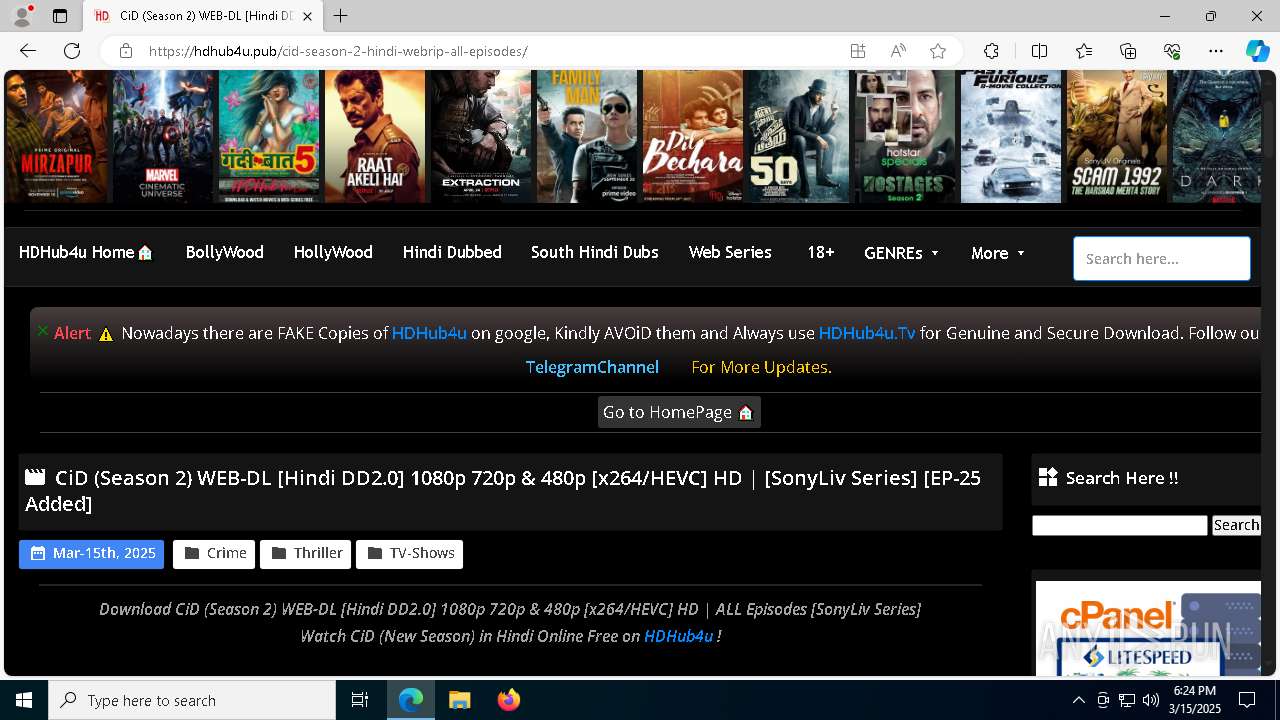Click the sidebar Search button
Screen dimensions: 1280x720
pyautogui.click(x=1236, y=525)
